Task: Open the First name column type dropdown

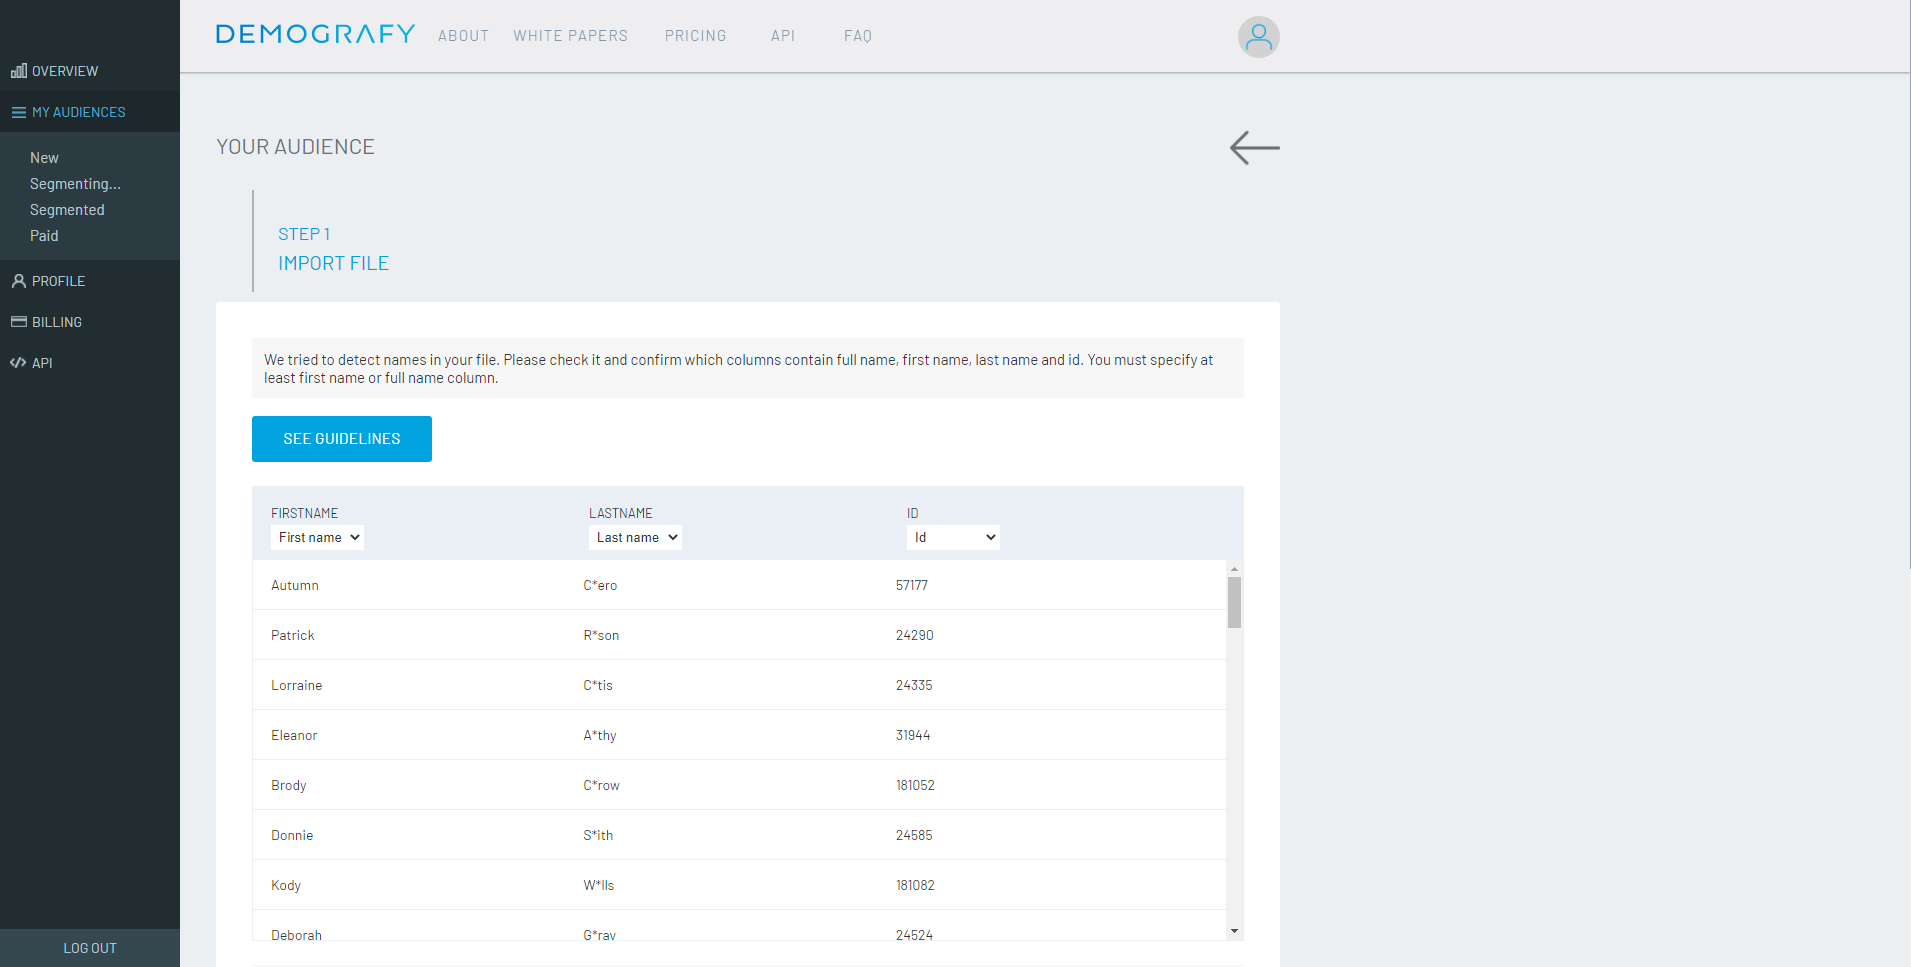Action: pos(317,537)
